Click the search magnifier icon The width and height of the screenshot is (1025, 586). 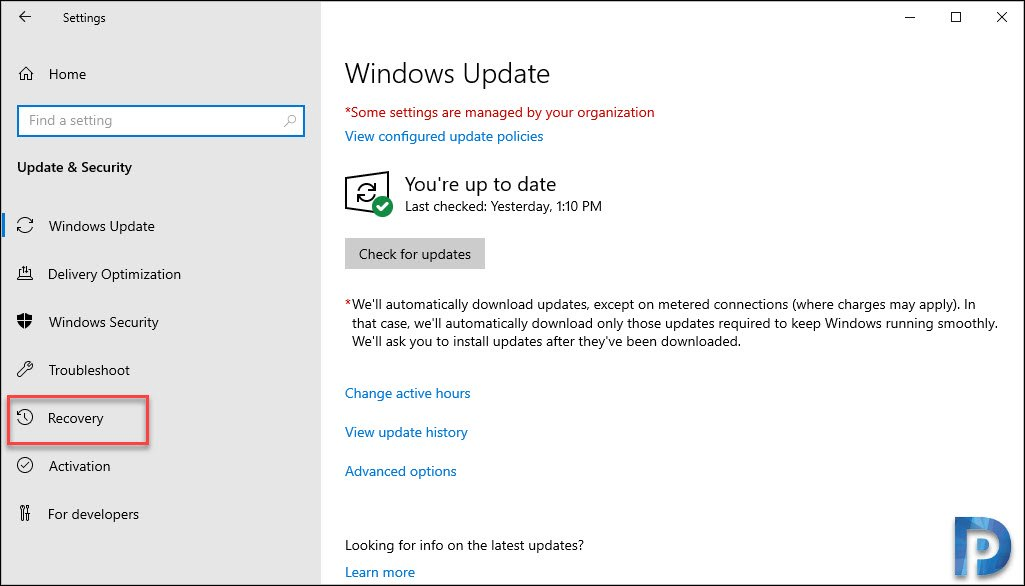[x=290, y=120]
